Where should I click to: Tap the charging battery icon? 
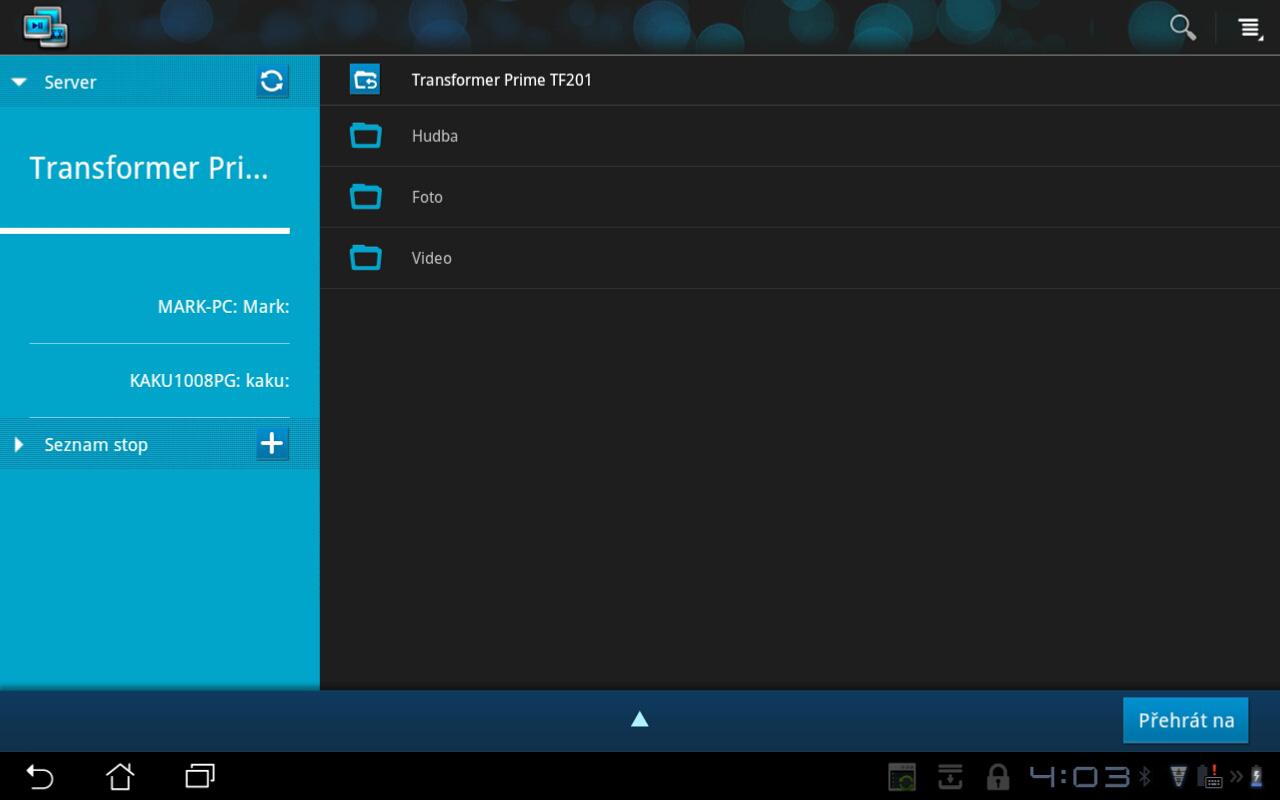pyautogui.click(x=1256, y=776)
